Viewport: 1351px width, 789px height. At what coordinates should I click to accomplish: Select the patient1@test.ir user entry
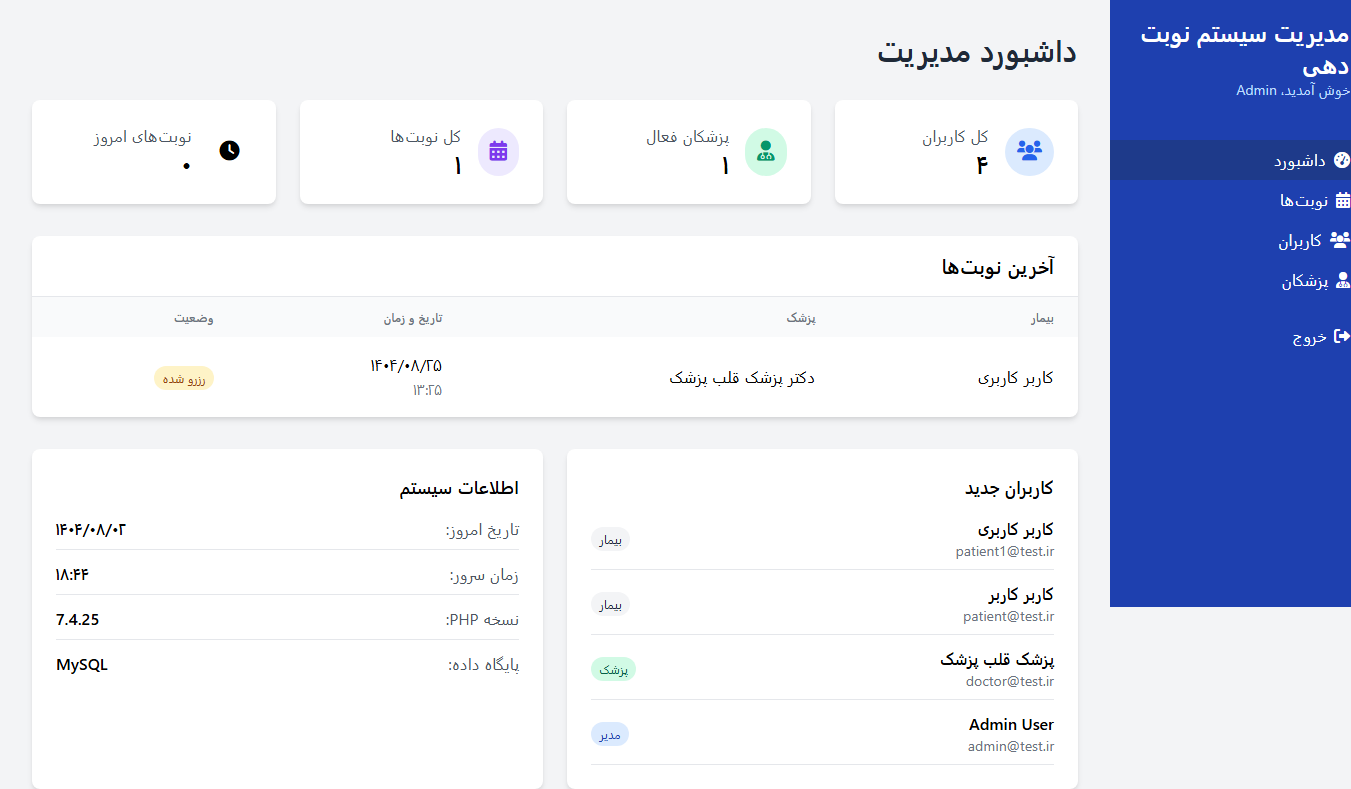1004,551
